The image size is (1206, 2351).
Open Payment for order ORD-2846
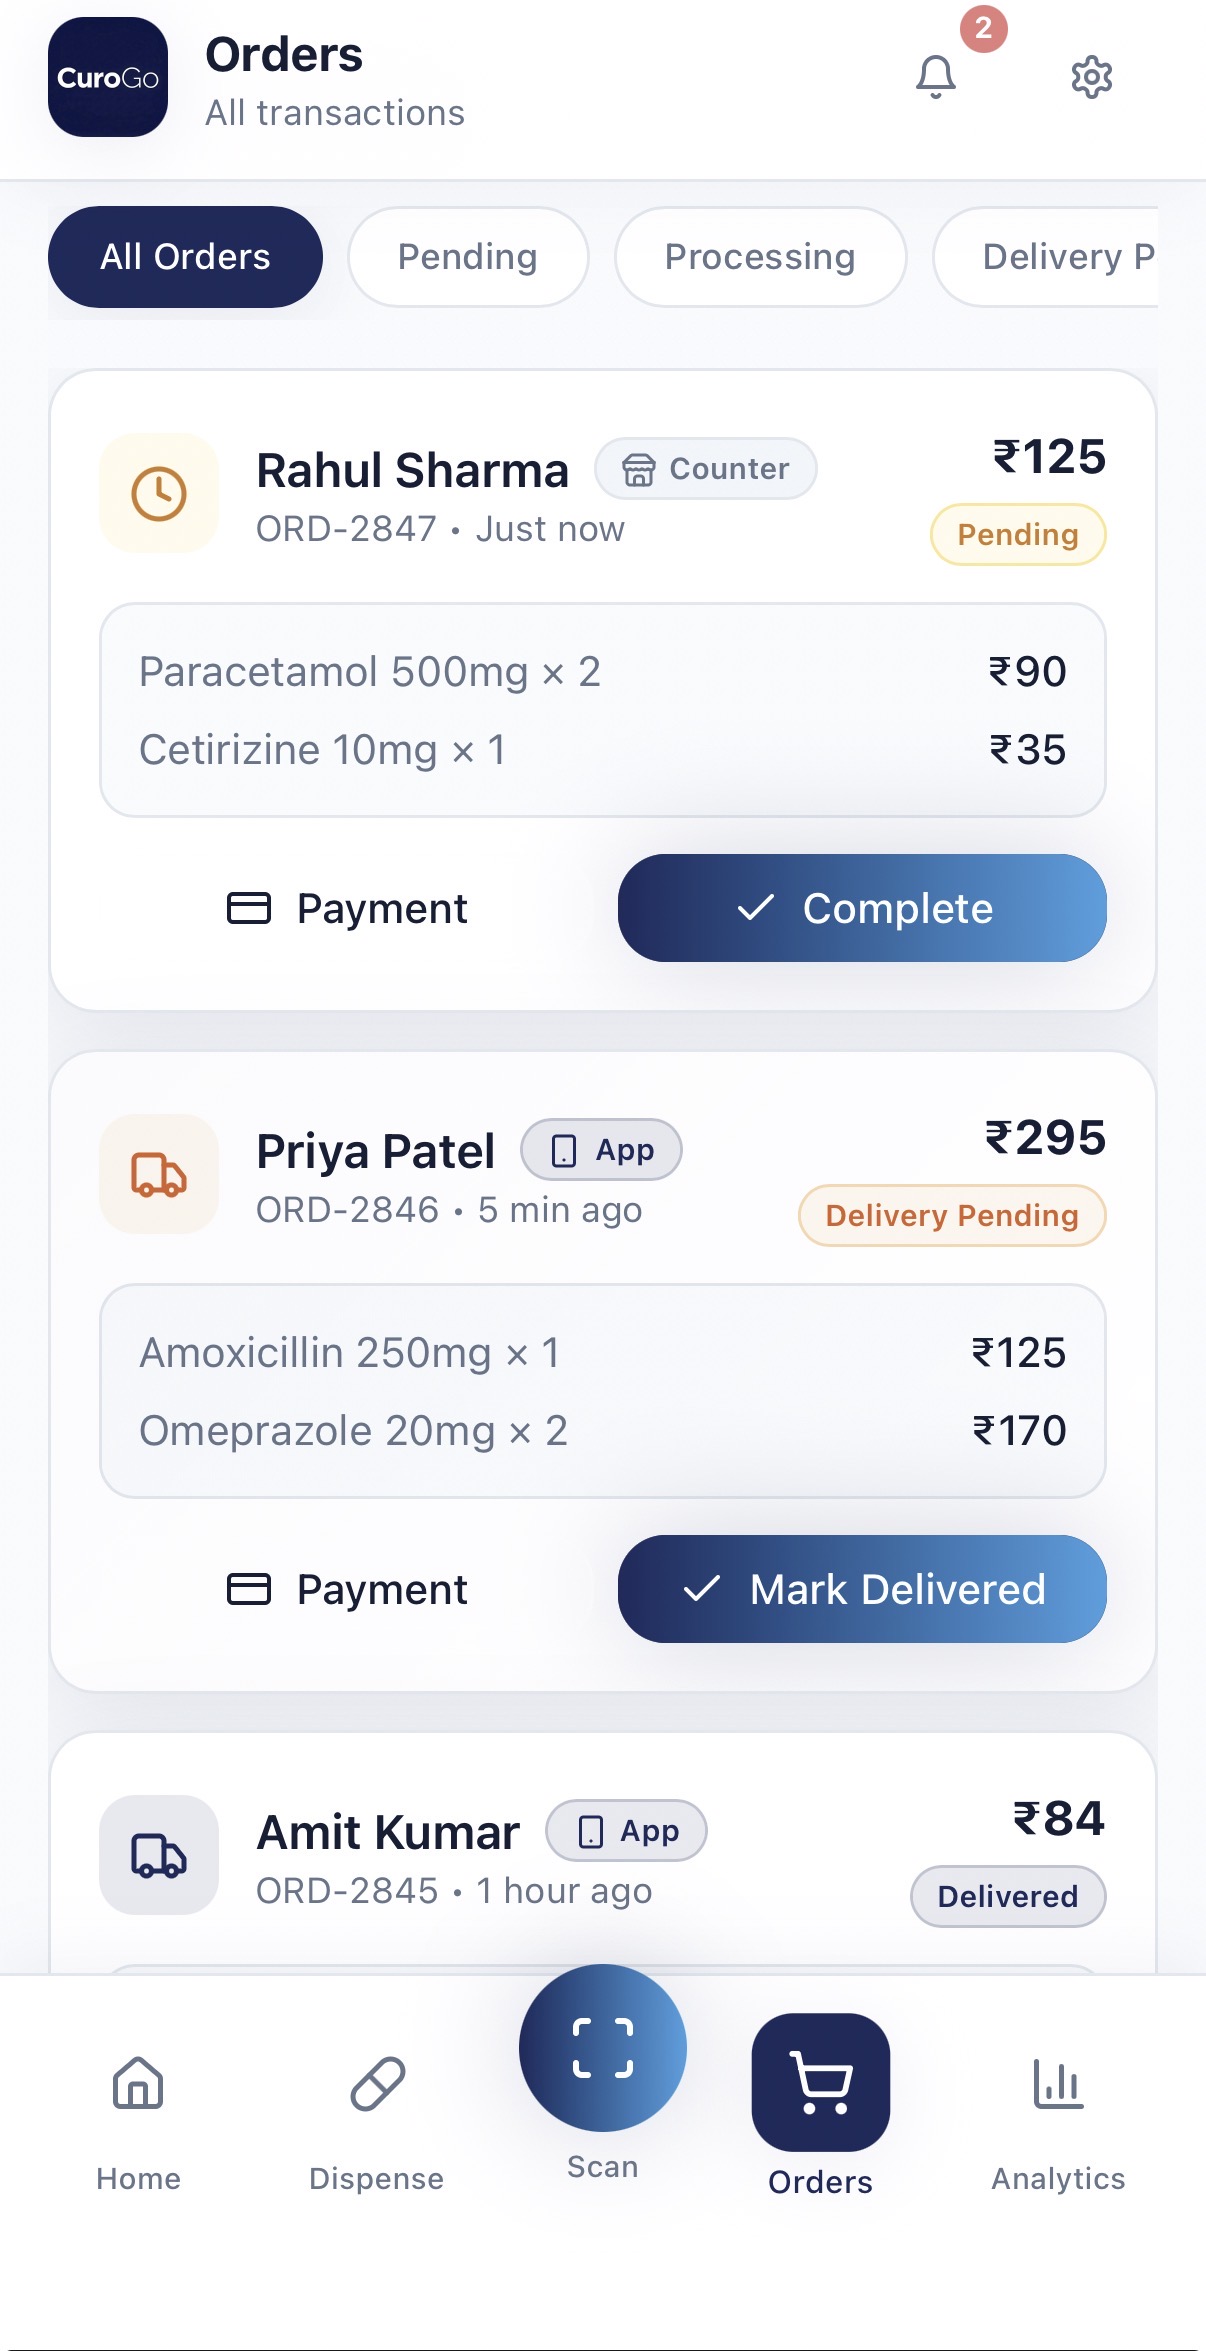coord(347,1589)
